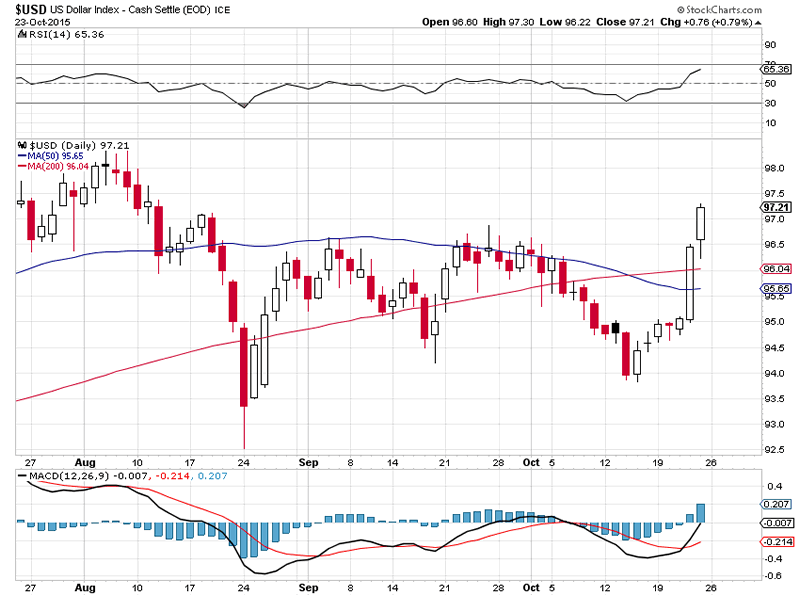Viewport: 800px width, 596px height.
Task: Click the -0.214 MACD signal value tag
Action: pos(776,541)
